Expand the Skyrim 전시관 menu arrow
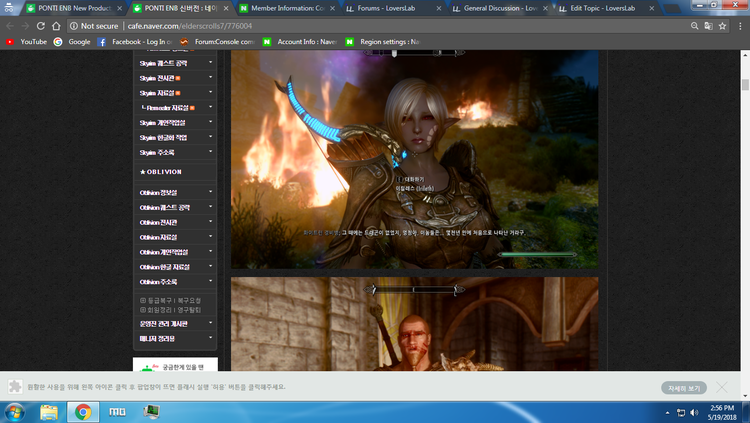The width and height of the screenshot is (750, 423). (210, 77)
